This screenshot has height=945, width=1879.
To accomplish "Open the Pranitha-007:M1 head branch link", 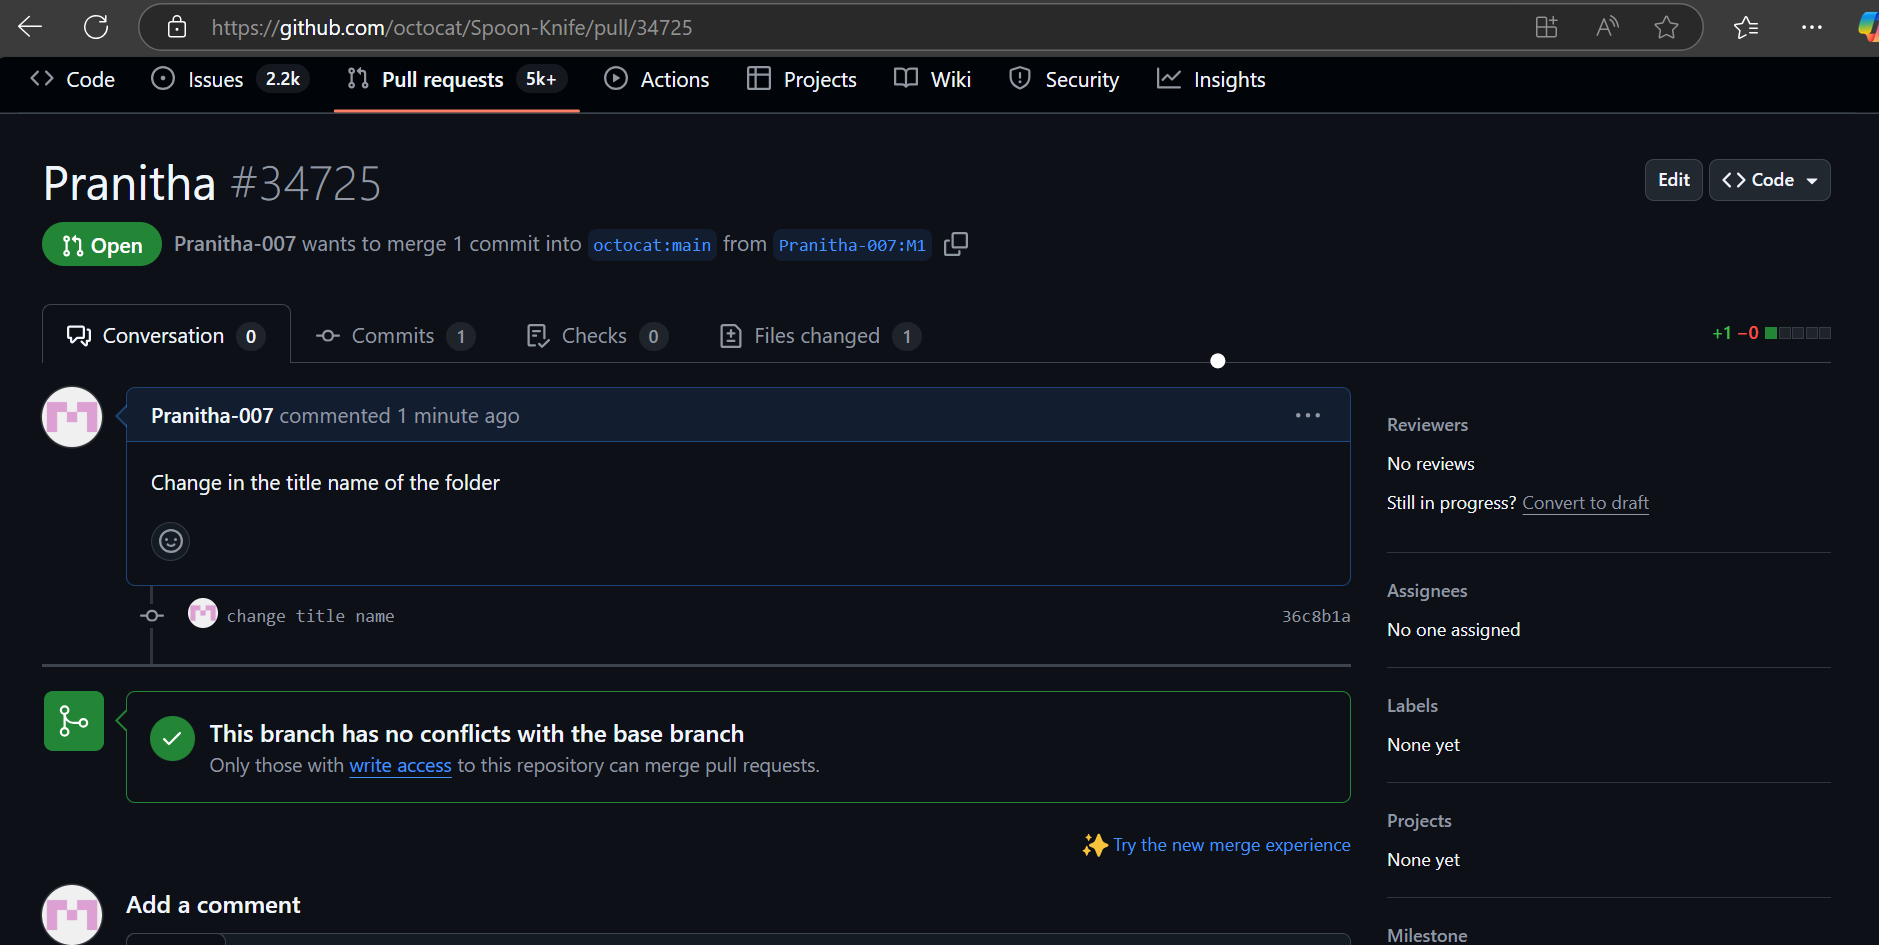I will pyautogui.click(x=852, y=245).
